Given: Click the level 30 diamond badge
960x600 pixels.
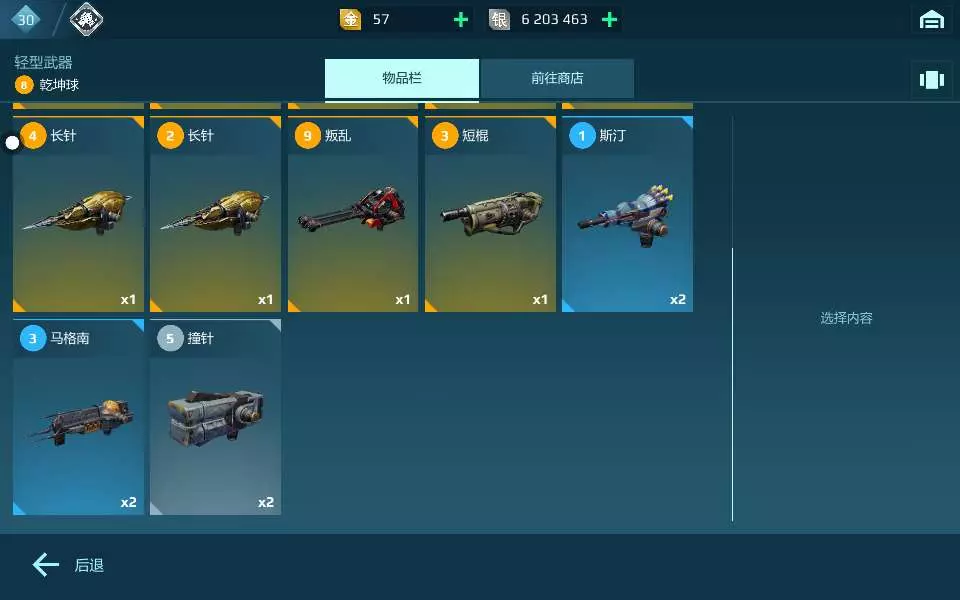Looking at the screenshot, I should pyautogui.click(x=26, y=20).
